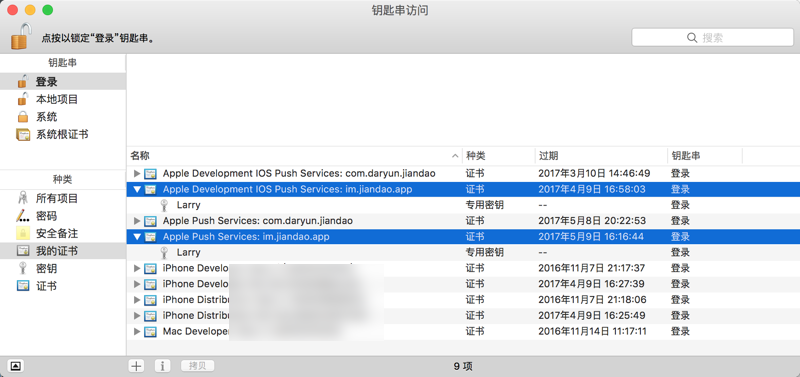Select Apple Push Services: im.jiandao.app
This screenshot has height=377, width=800.
pos(246,237)
